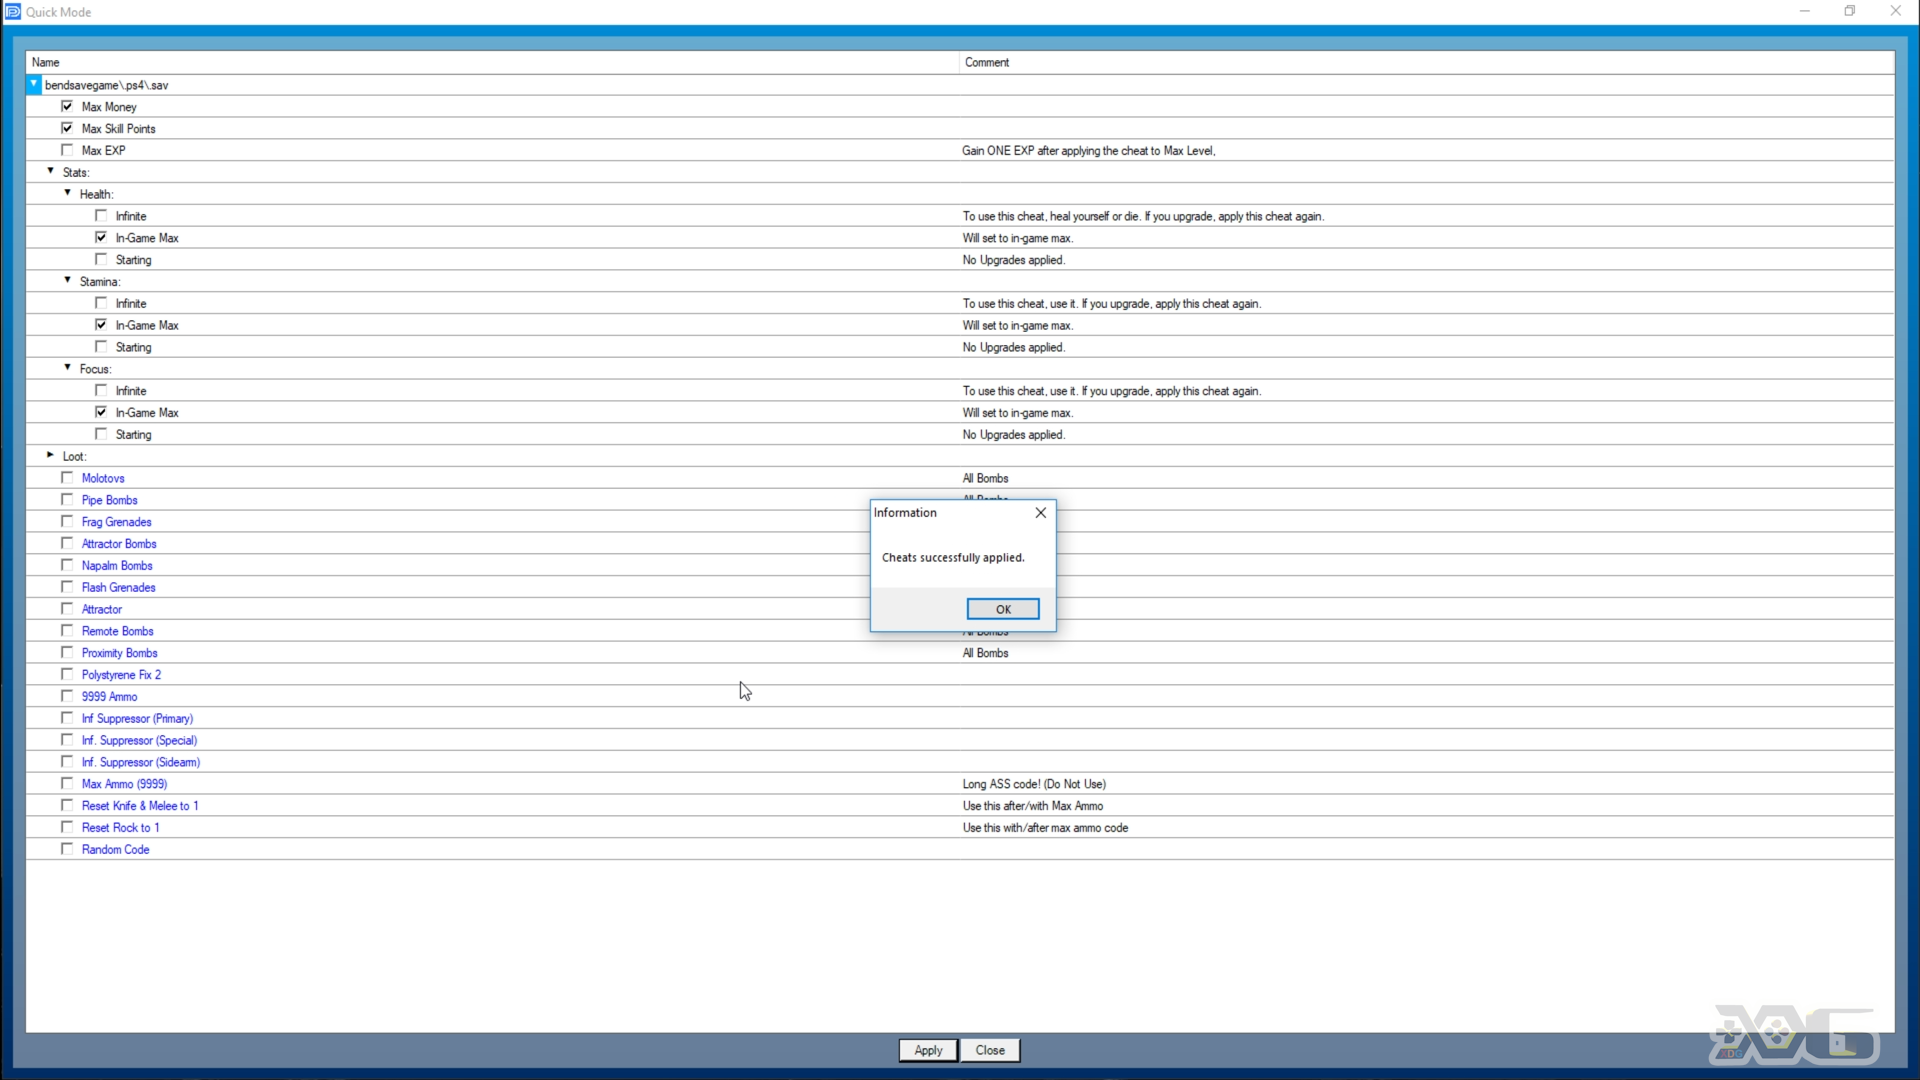The height and width of the screenshot is (1080, 1920).
Task: Click the Apply button to save changes
Action: (927, 1050)
